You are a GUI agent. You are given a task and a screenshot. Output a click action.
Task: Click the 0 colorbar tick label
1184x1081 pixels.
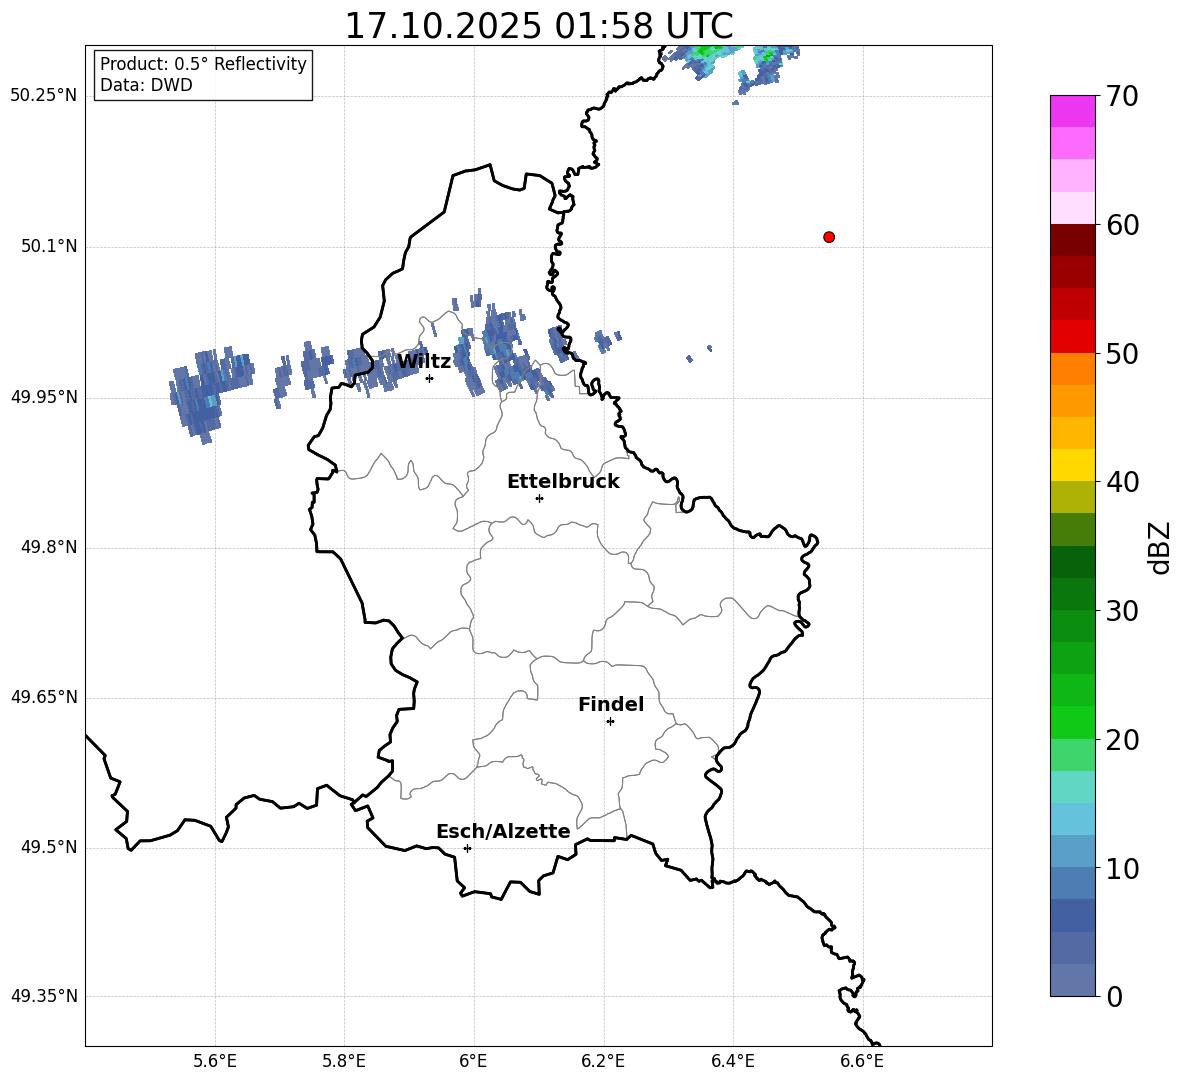click(1115, 996)
